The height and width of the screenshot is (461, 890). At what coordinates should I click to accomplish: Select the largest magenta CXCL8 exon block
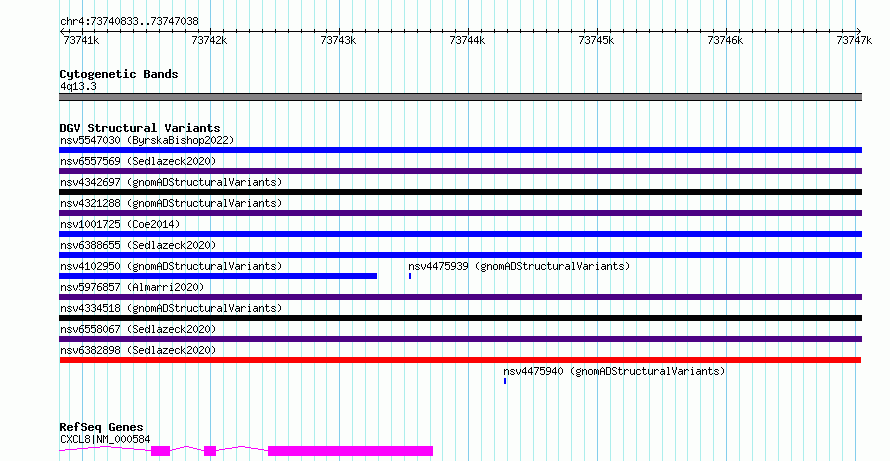350,451
